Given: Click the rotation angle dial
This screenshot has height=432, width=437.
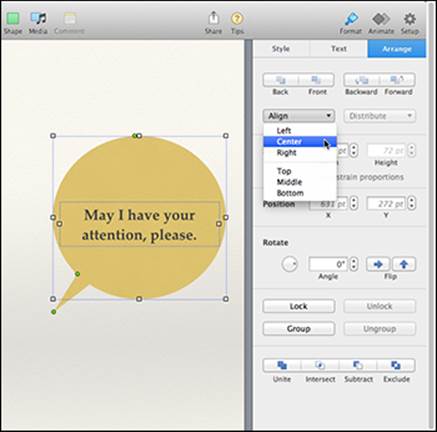Looking at the screenshot, I should 289,264.
